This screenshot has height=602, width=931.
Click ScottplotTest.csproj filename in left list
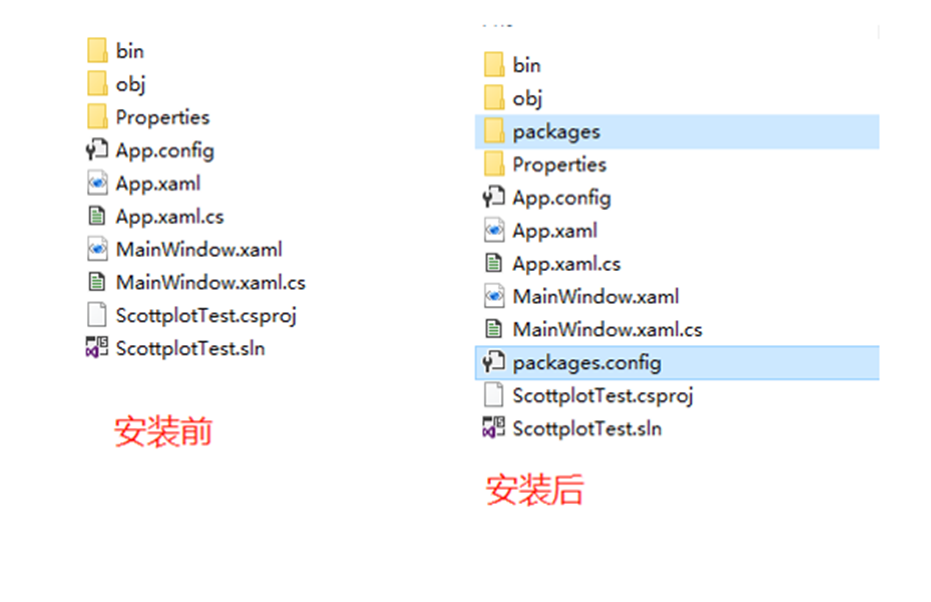[206, 316]
